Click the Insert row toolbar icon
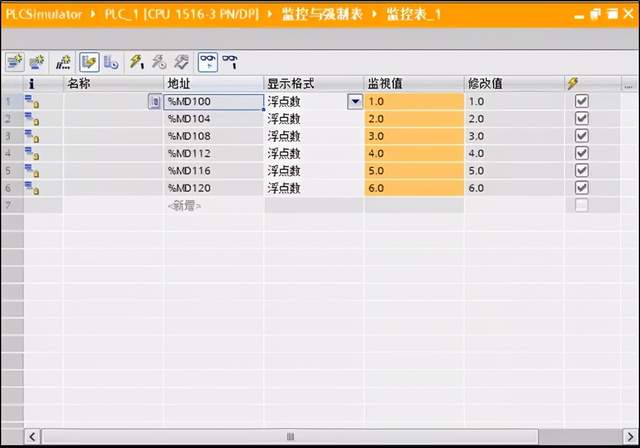The width and height of the screenshot is (640, 448). pyautogui.click(x=13, y=61)
